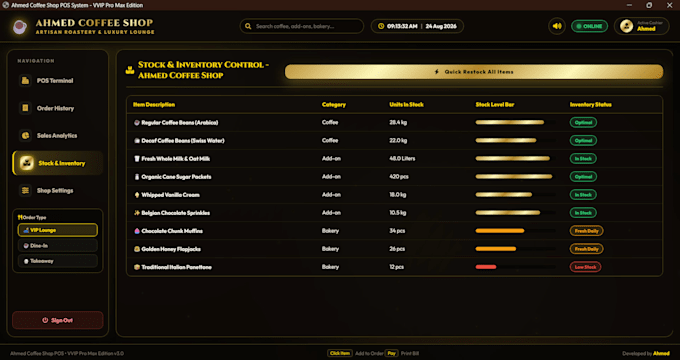This screenshot has height=360, width=680.
Task: Click Fresh Daily badge for Chocolate Chunk Muffins
Action: [x=586, y=231]
